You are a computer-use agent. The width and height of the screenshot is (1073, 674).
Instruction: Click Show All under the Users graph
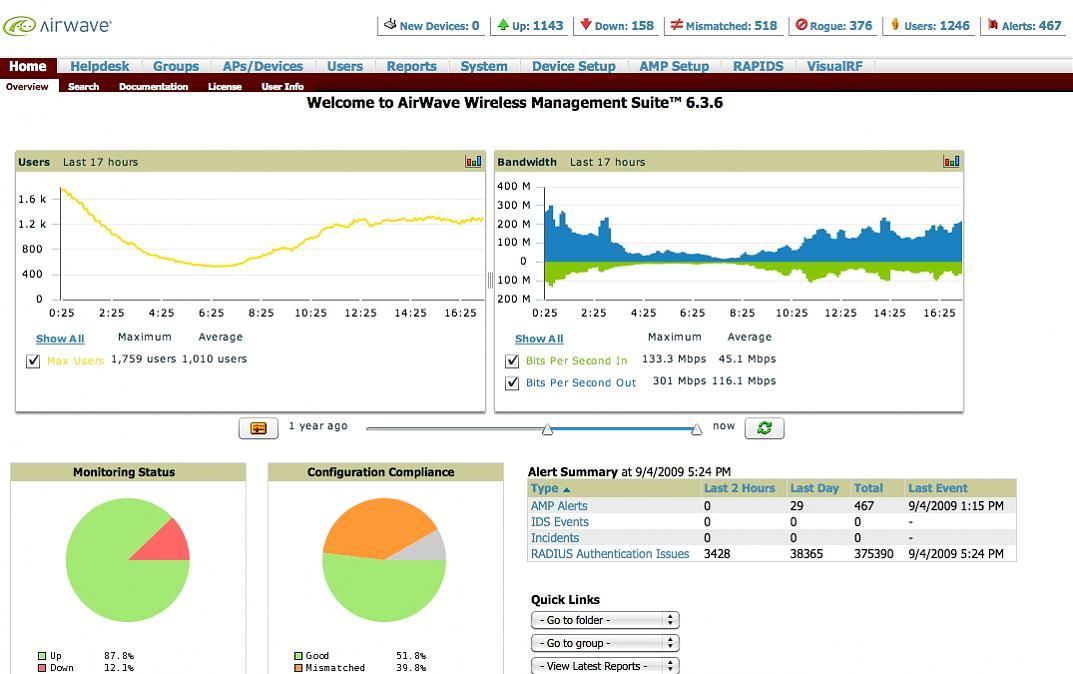click(x=59, y=339)
